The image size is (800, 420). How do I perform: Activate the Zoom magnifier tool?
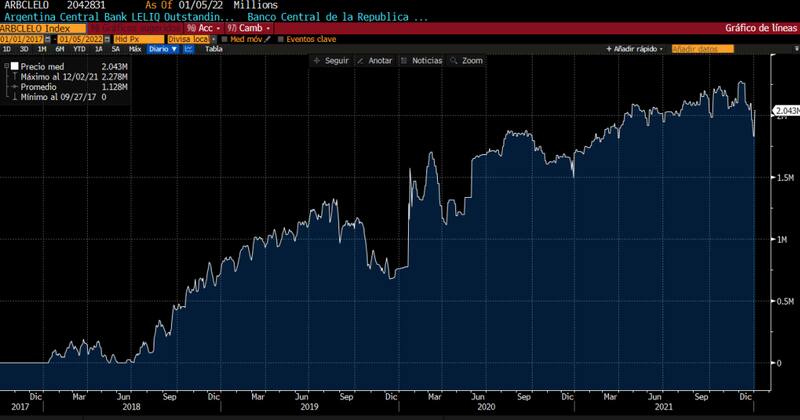pos(466,61)
